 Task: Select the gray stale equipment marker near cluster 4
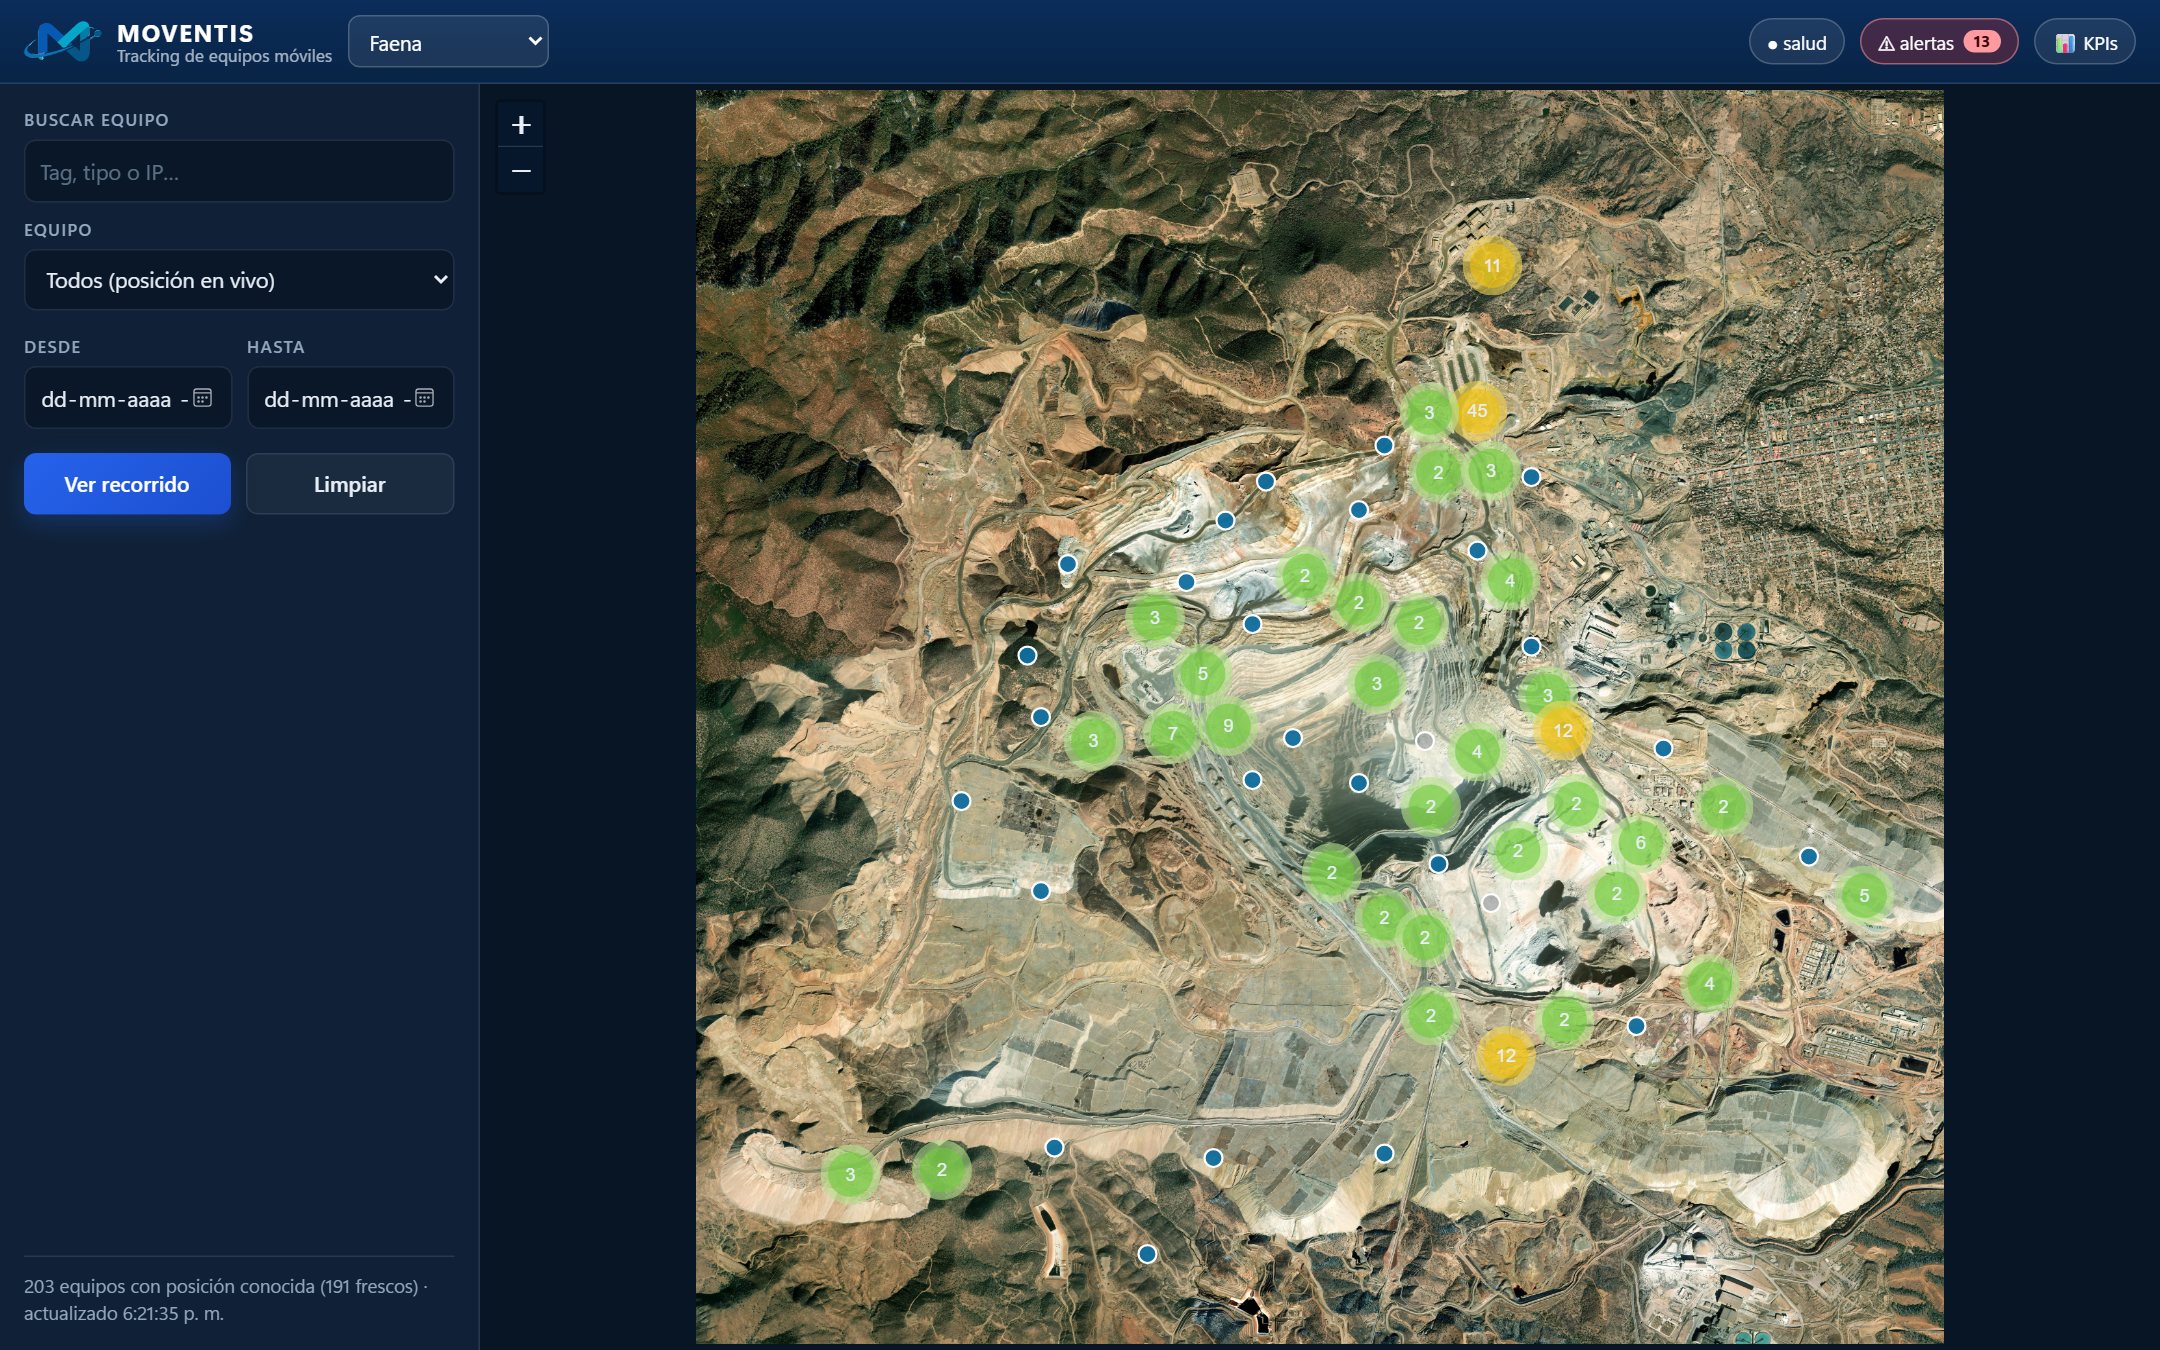pos(1425,741)
